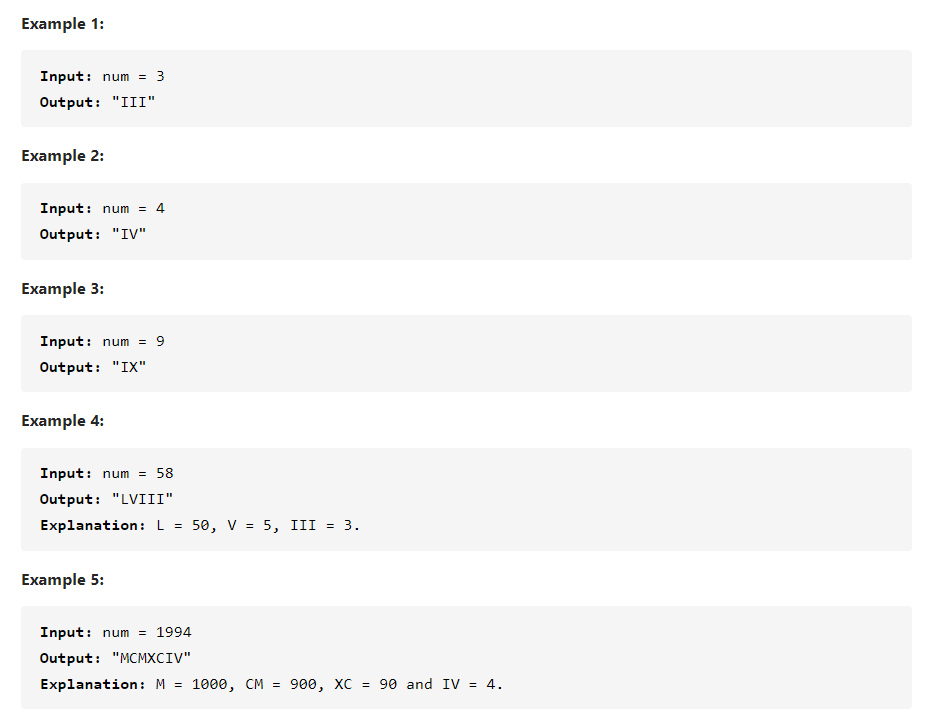Viewport: 939px width, 727px height.
Task: Click the output value "III"
Action: [133, 102]
